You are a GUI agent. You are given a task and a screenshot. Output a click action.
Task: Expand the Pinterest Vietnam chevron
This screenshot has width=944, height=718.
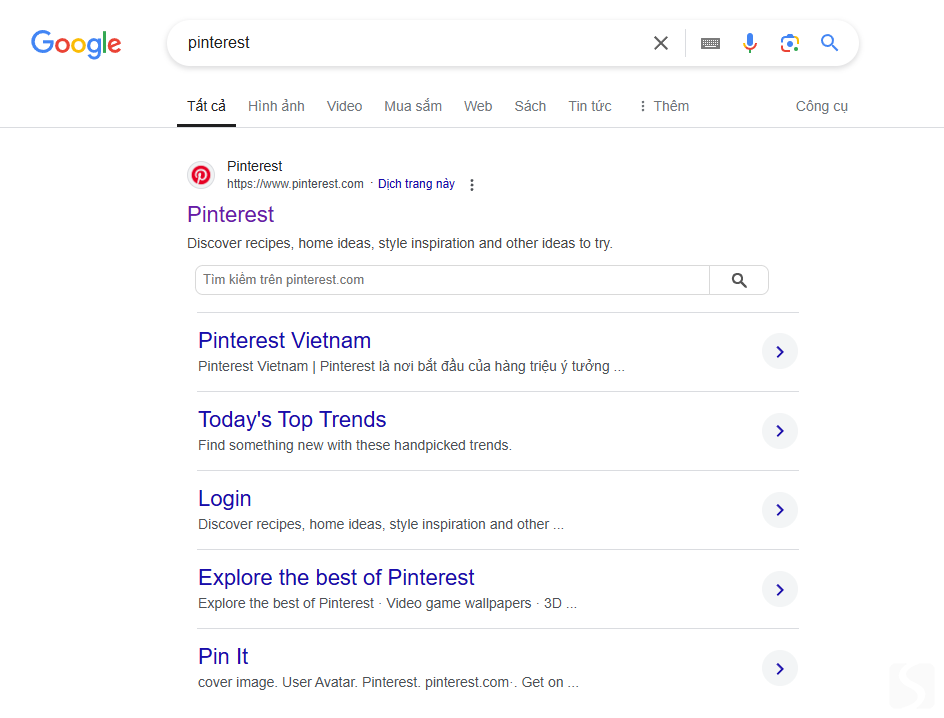click(780, 351)
